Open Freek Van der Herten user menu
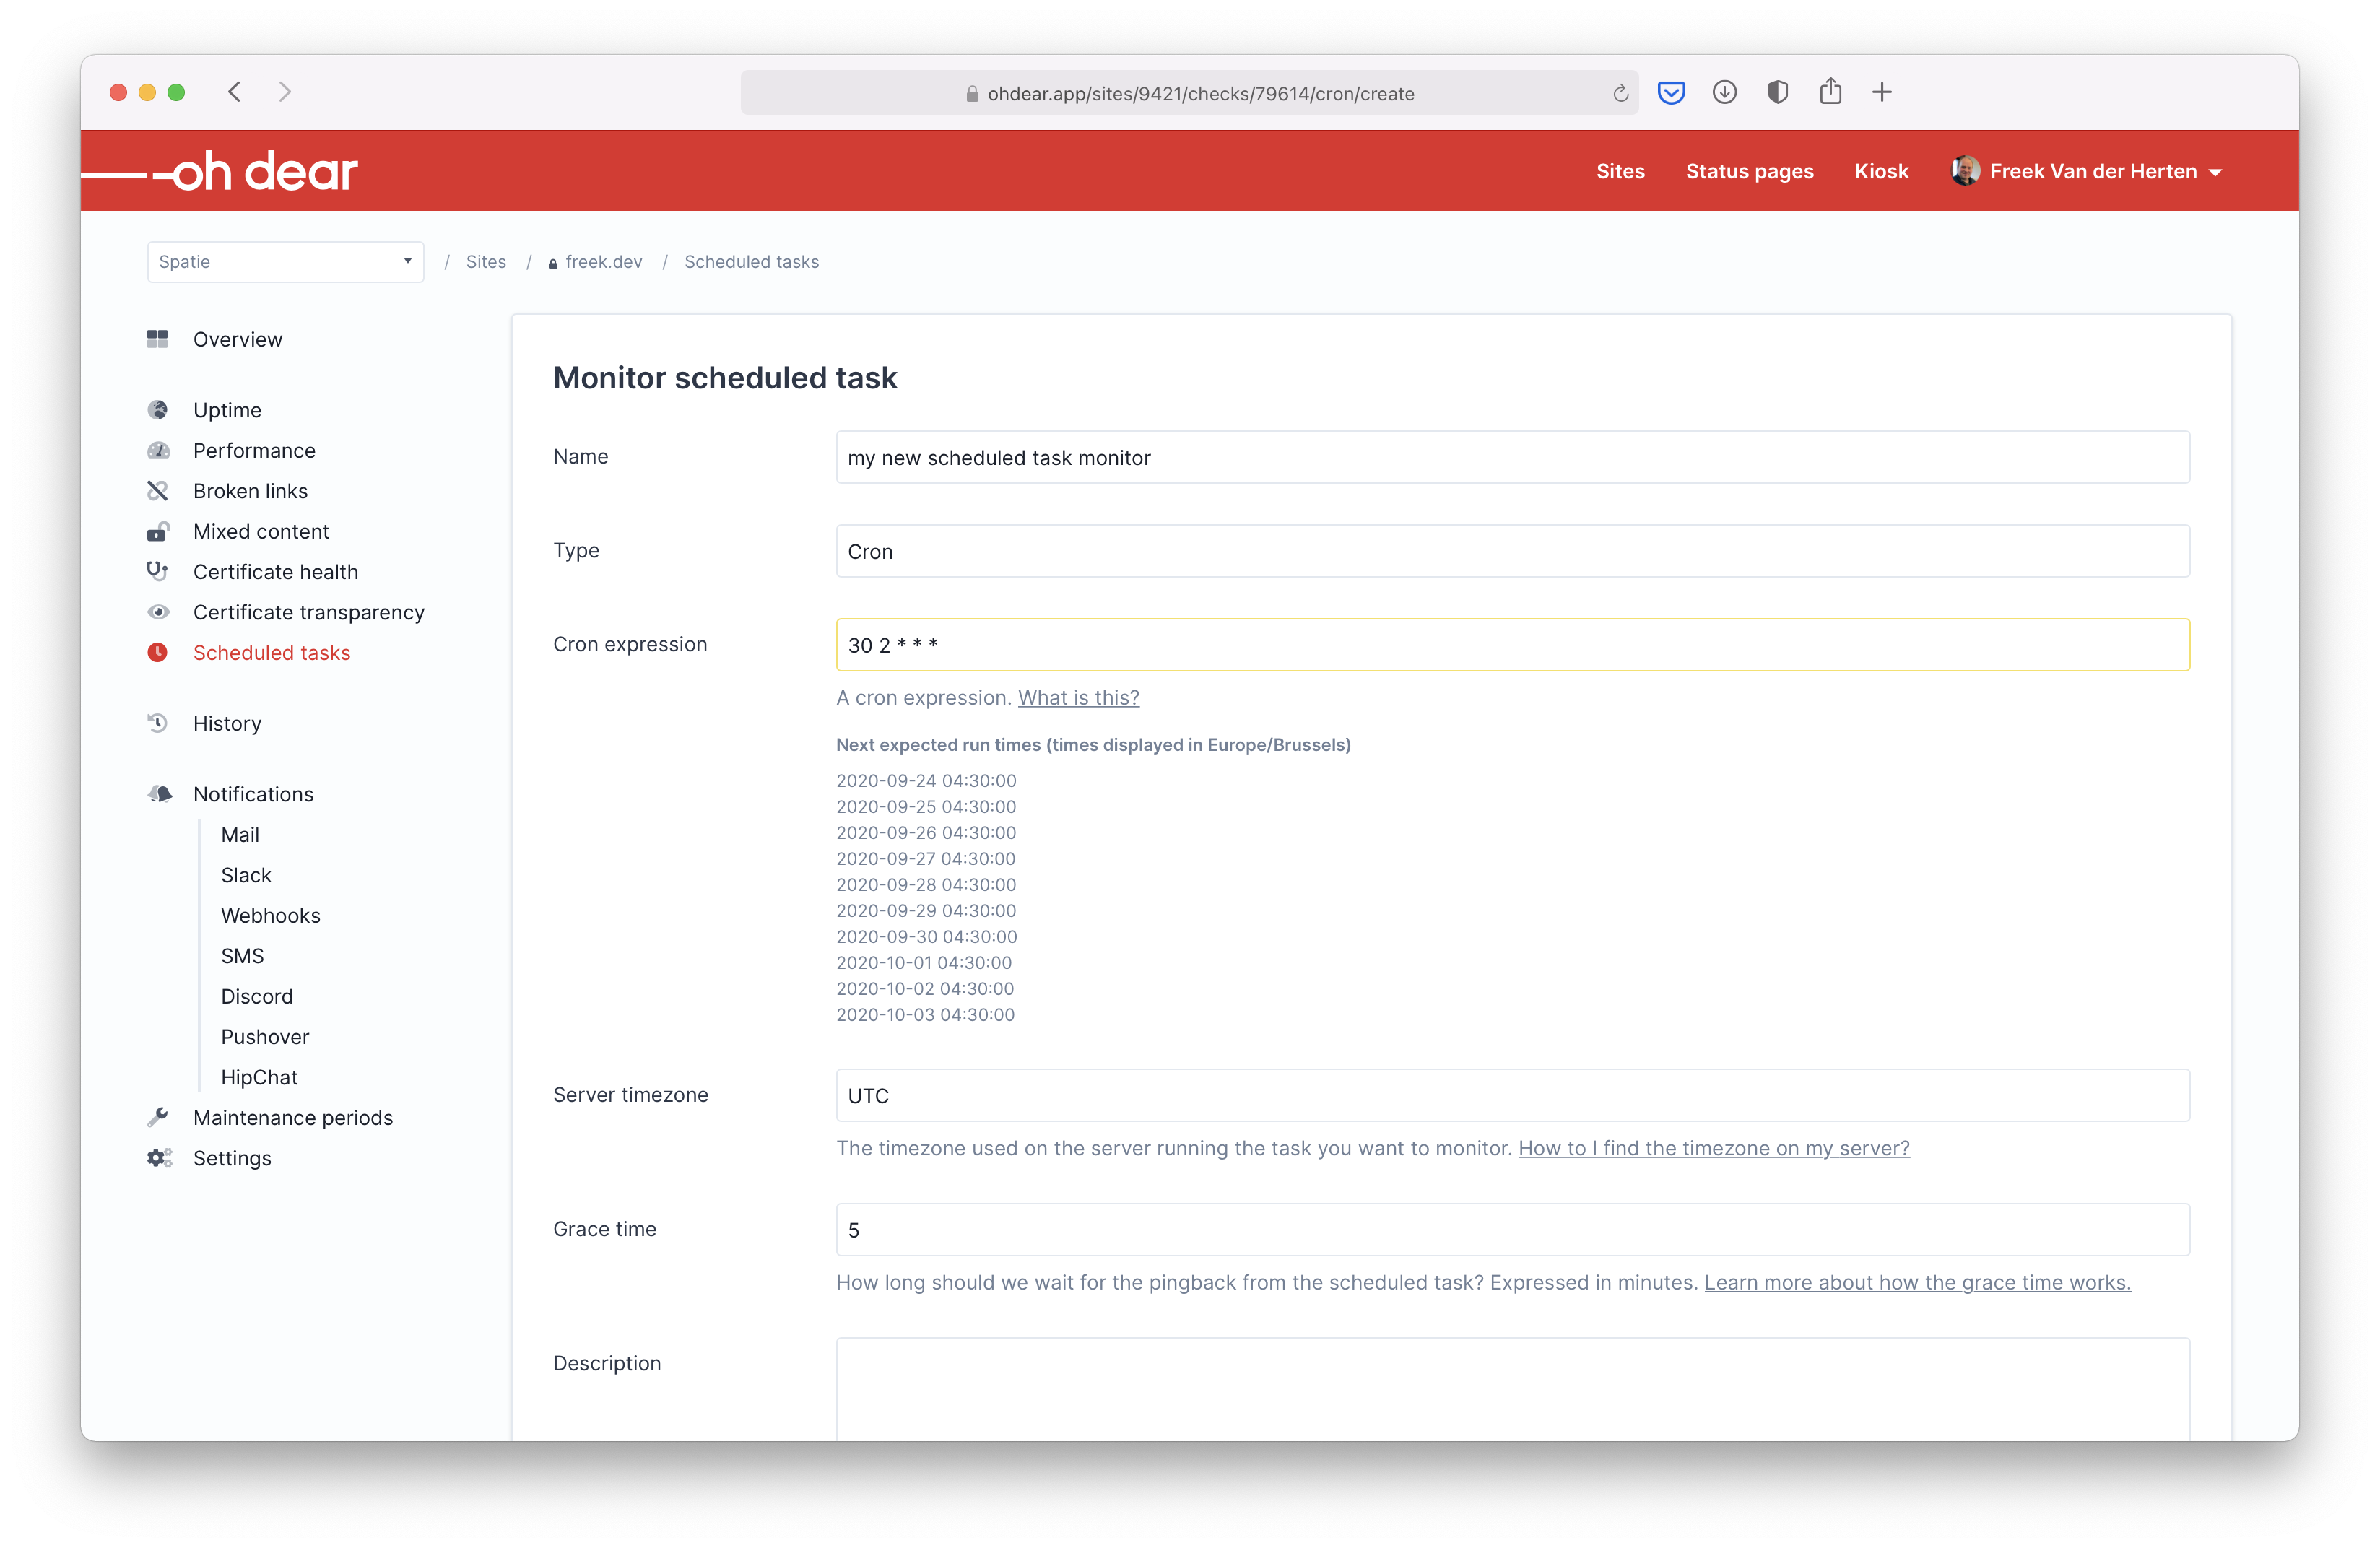This screenshot has height=1548, width=2380. (x=2087, y=171)
